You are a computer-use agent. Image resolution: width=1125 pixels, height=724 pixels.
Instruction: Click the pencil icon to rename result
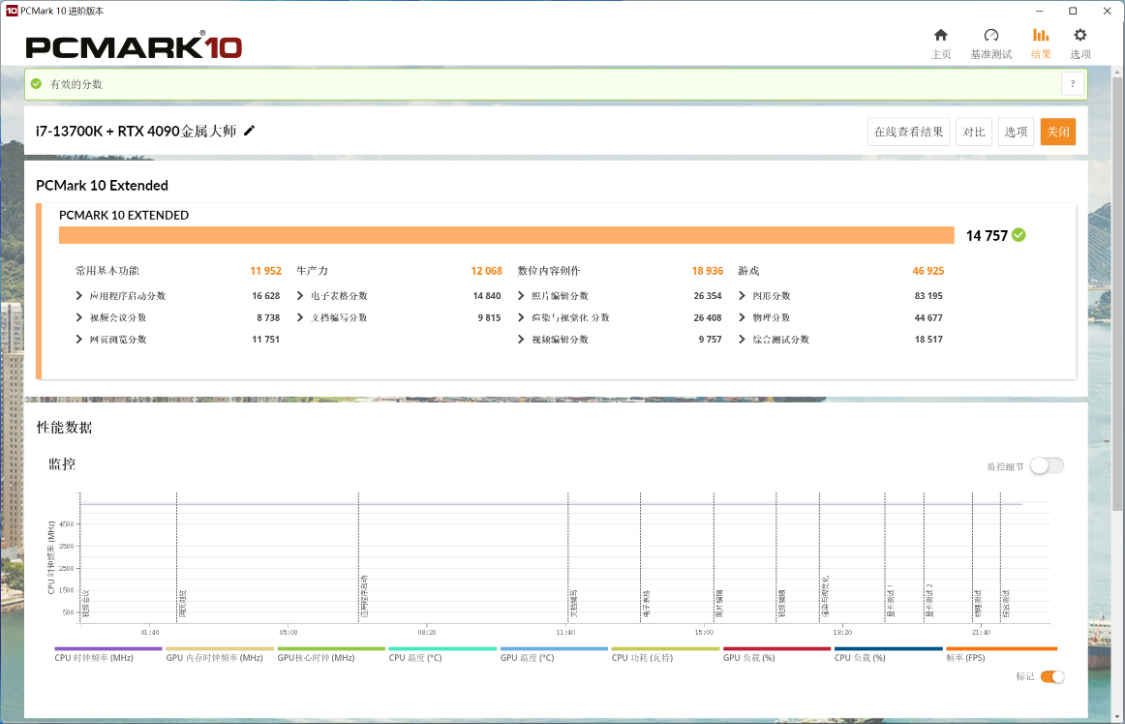(250, 131)
